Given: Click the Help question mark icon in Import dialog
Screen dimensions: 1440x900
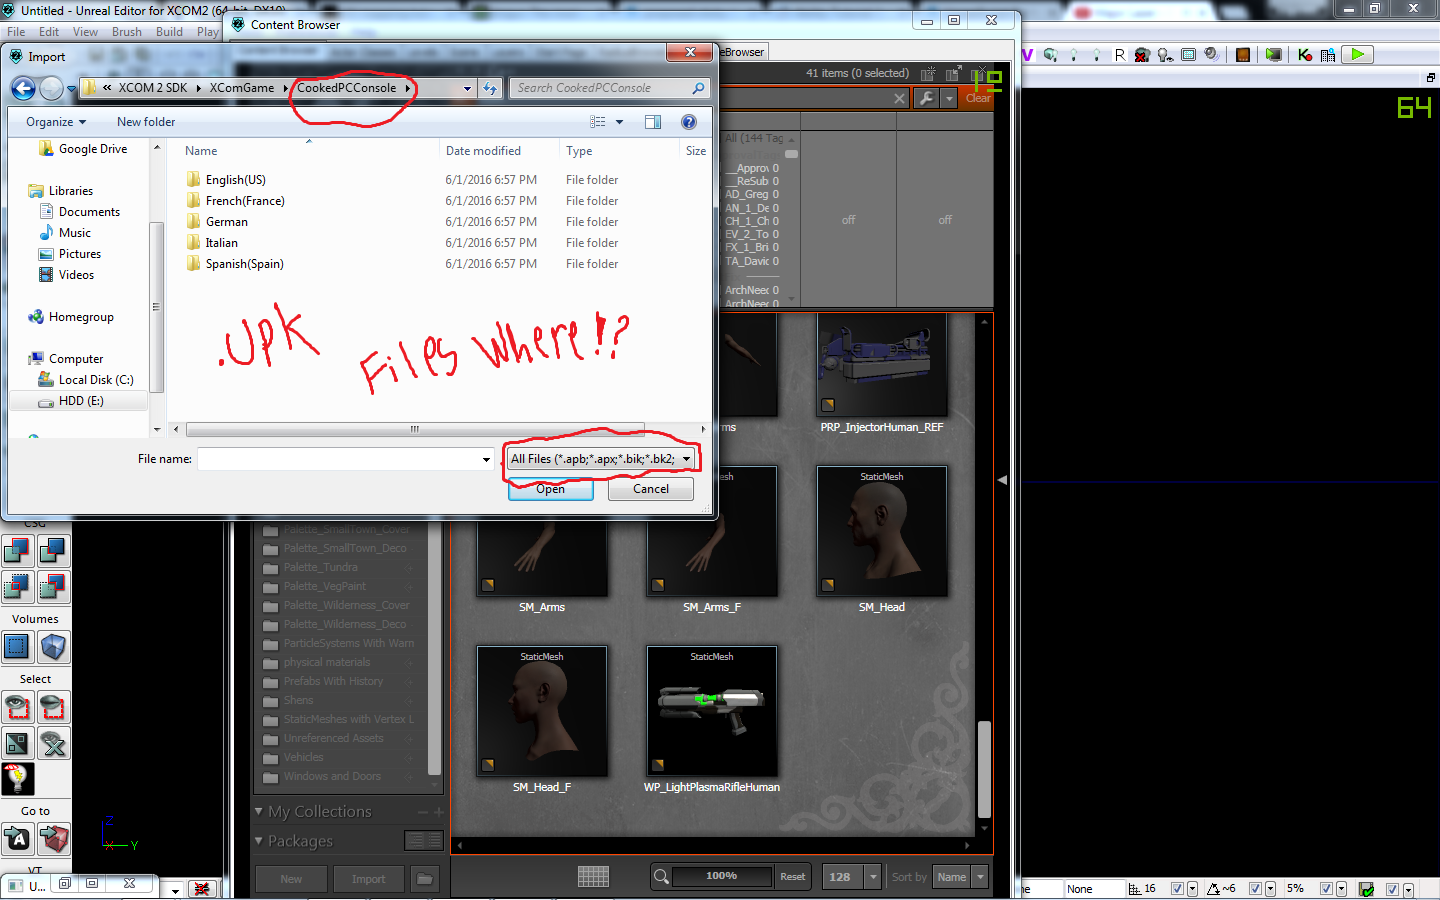Looking at the screenshot, I should (x=688, y=122).
